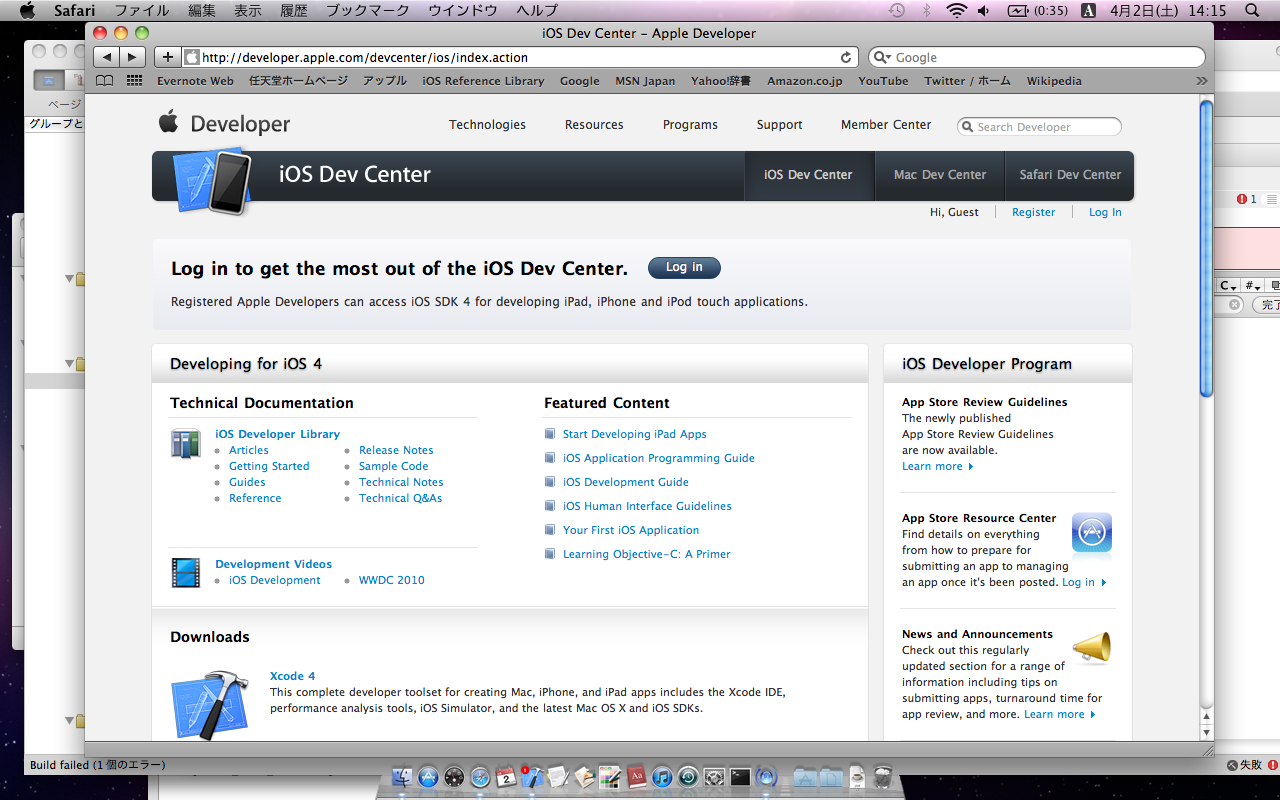The width and height of the screenshot is (1280, 800).
Task: Click the Search Developer field
Action: 1039,127
